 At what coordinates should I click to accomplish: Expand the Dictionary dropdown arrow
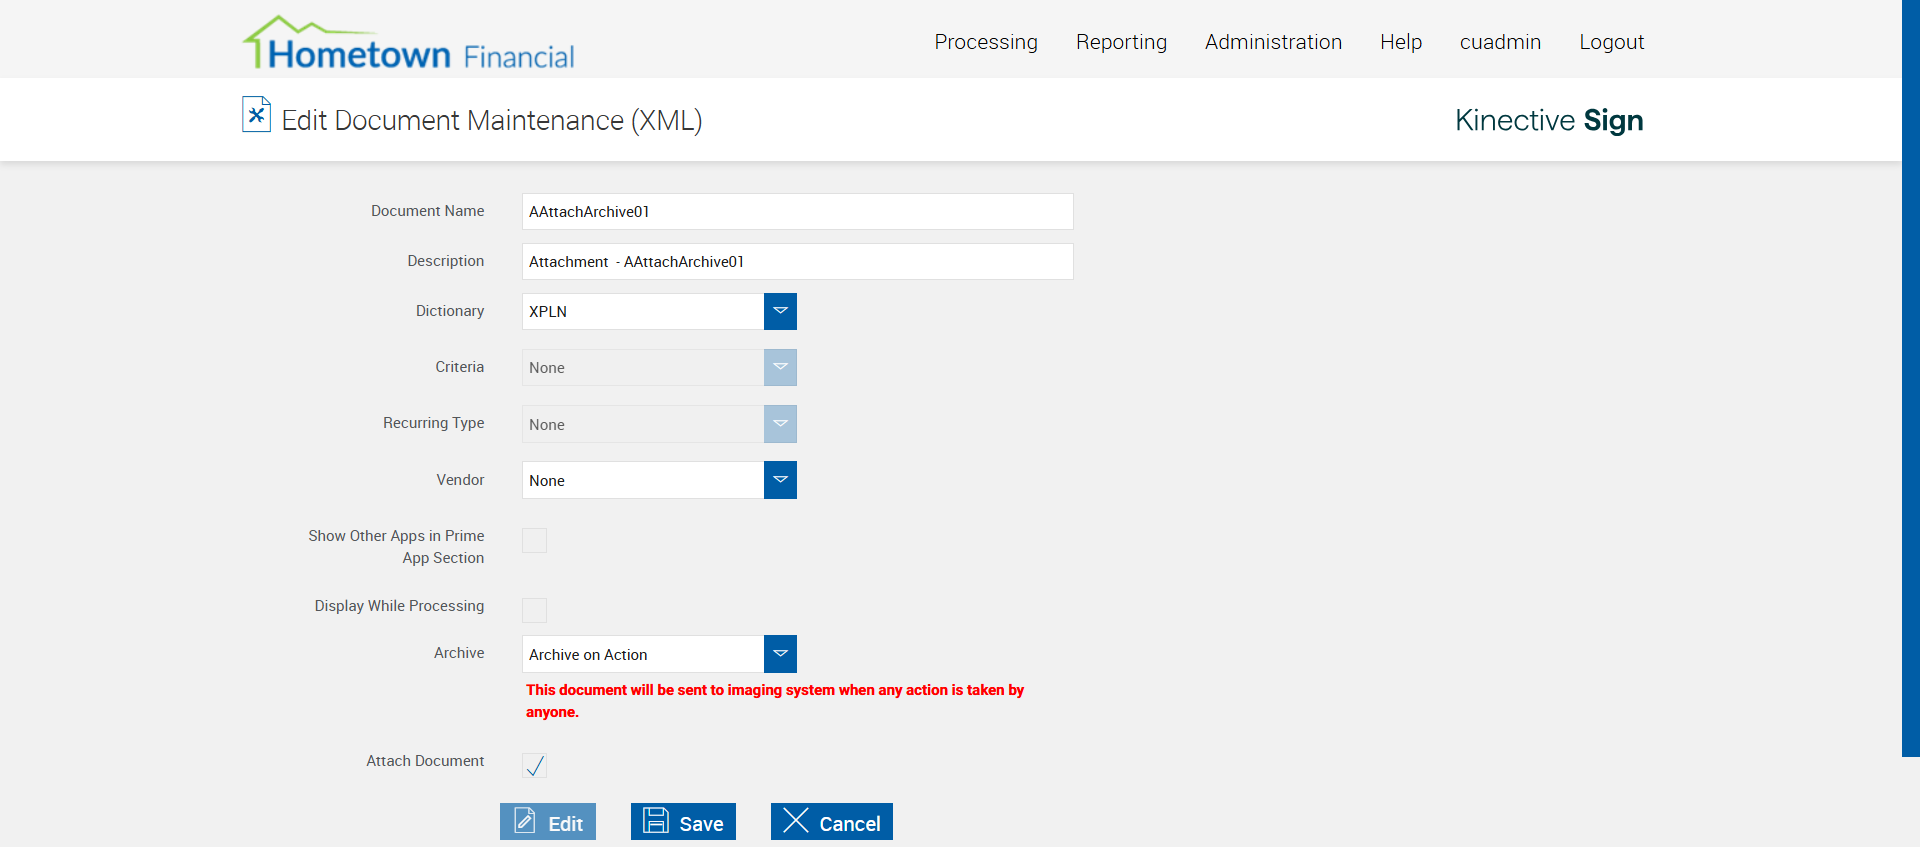780,311
